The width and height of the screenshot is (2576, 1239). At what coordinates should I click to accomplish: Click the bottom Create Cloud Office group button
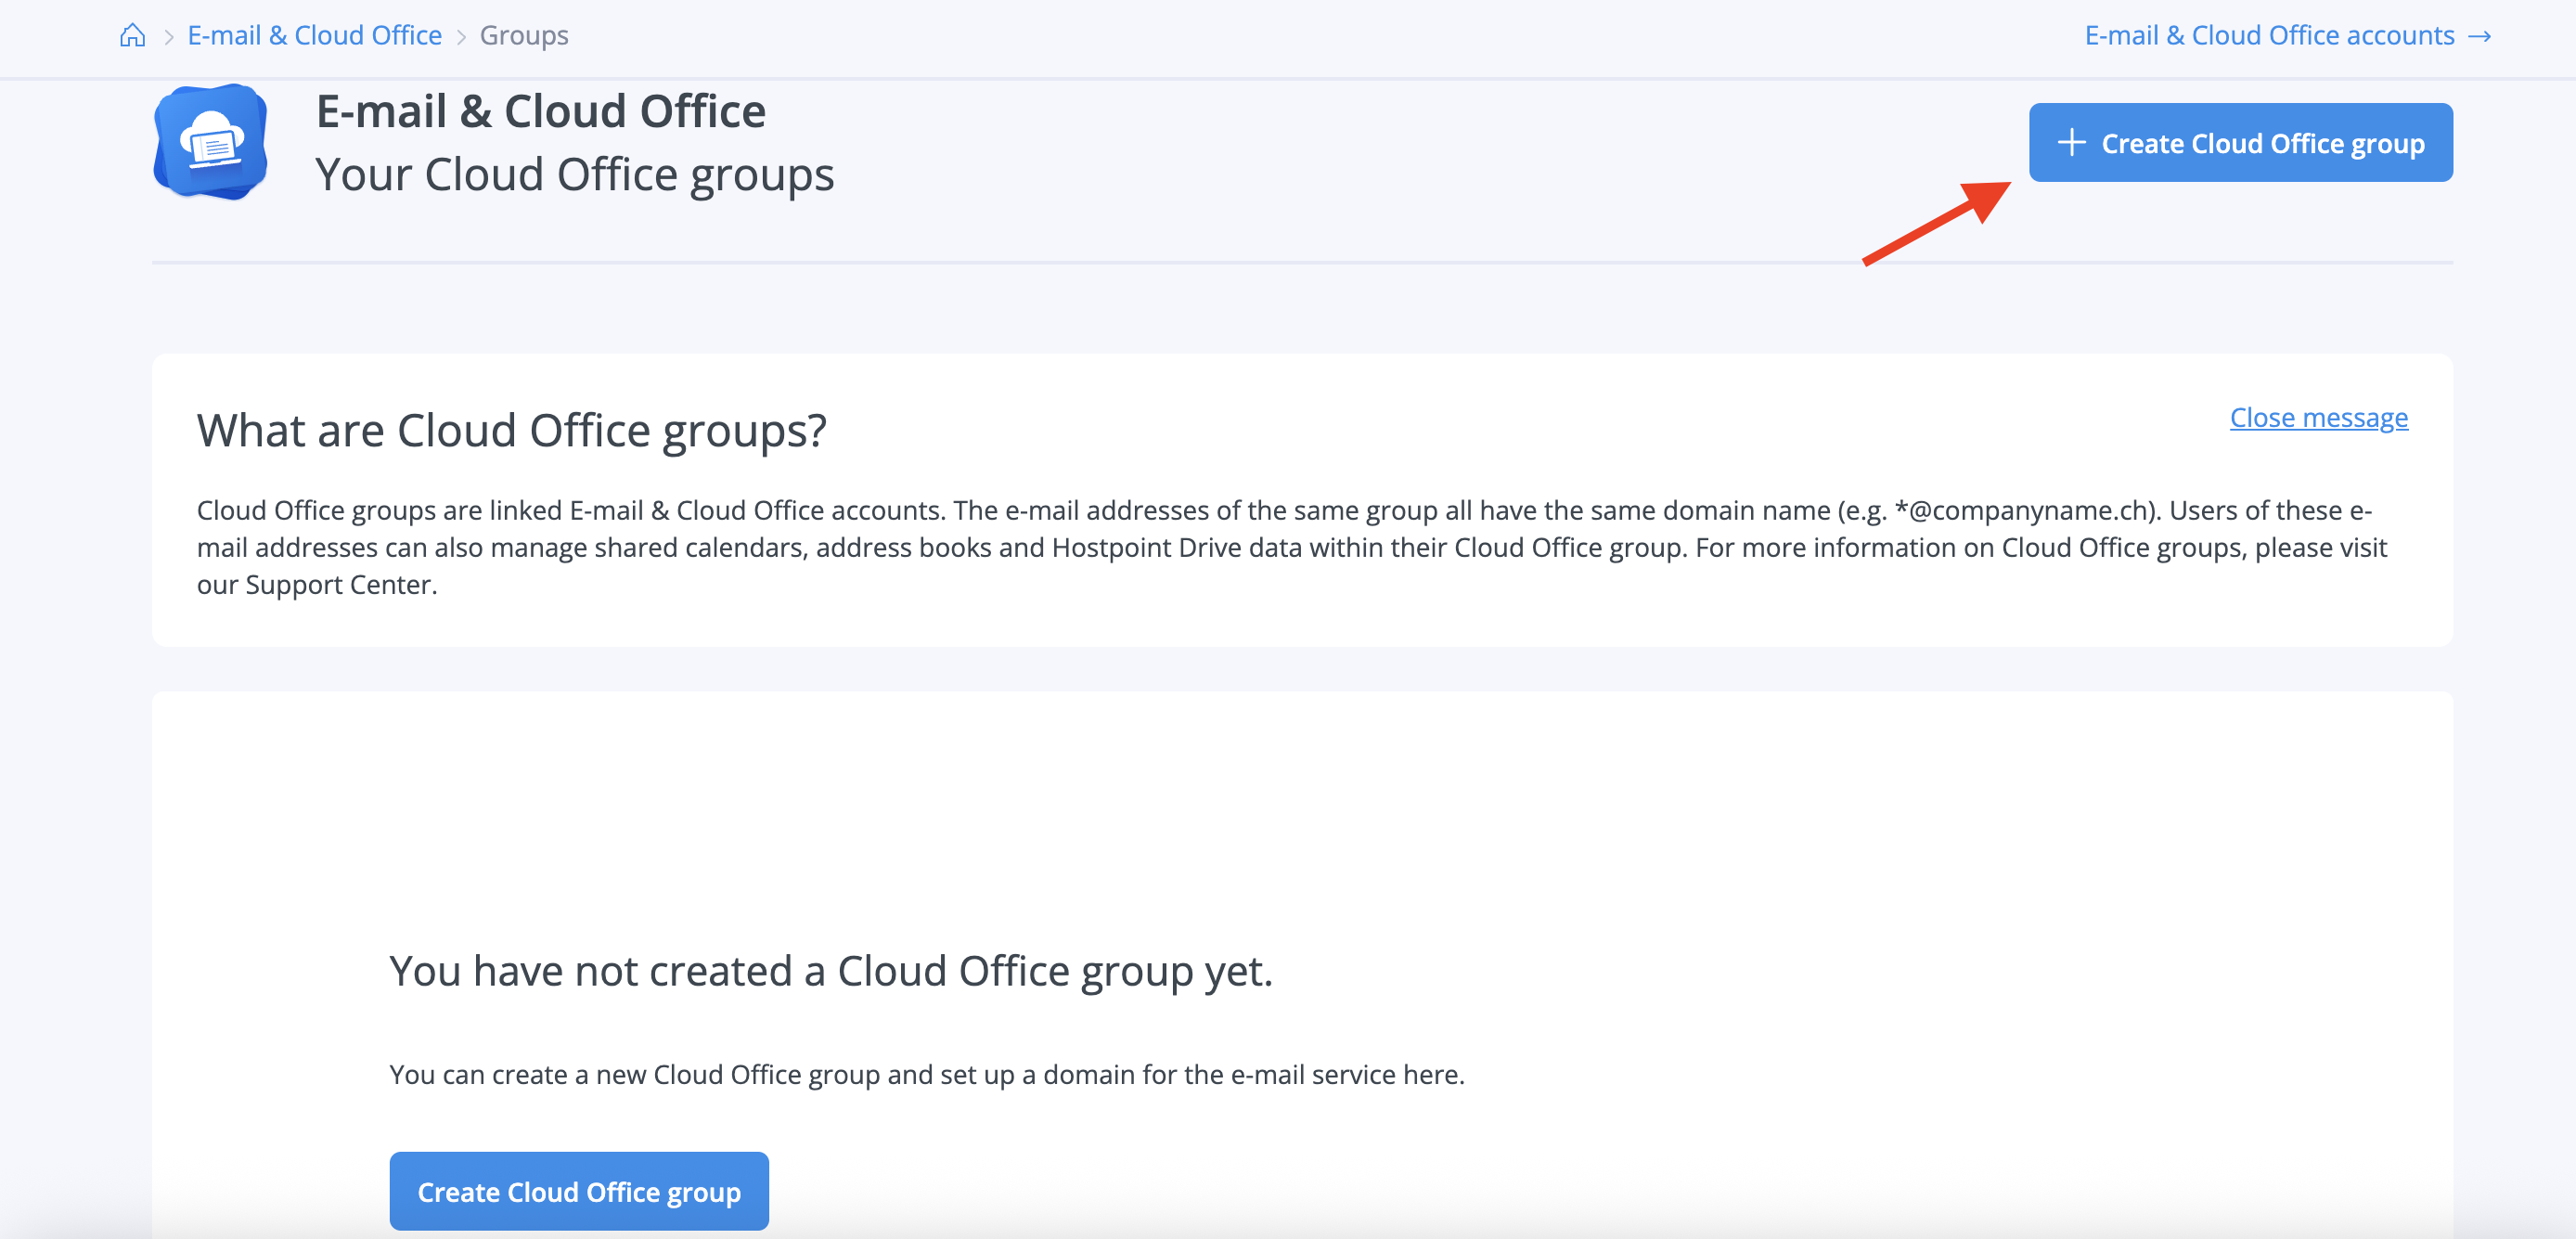pos(578,1191)
